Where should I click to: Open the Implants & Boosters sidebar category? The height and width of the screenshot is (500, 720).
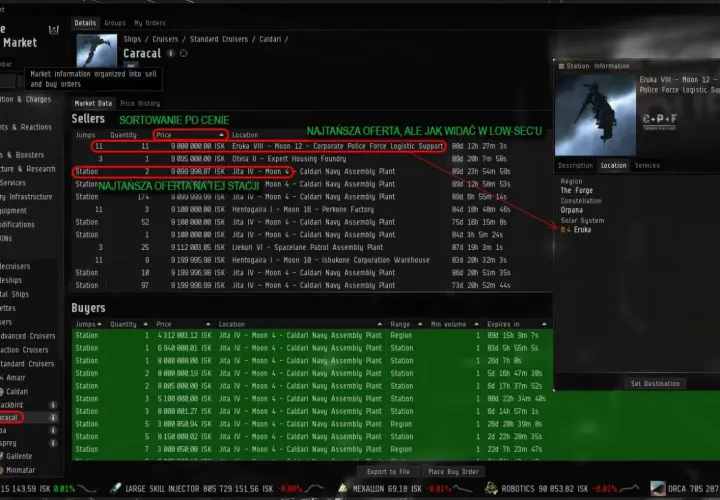pyautogui.click(x=22, y=155)
